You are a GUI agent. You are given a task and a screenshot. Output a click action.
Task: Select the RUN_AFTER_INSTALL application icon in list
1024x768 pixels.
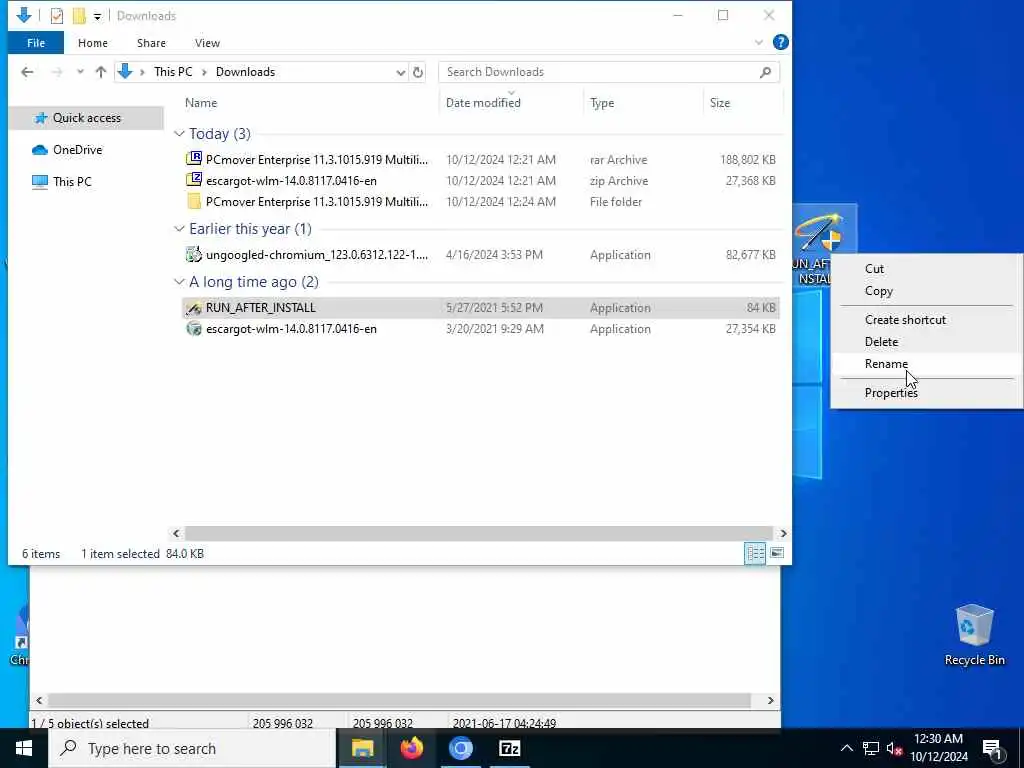(x=194, y=308)
